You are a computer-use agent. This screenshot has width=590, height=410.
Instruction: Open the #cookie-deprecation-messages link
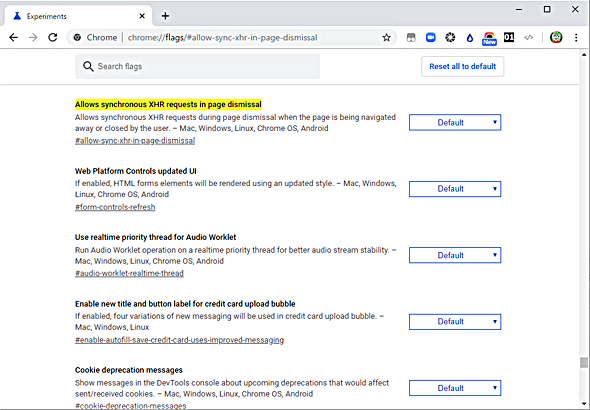coord(130,406)
